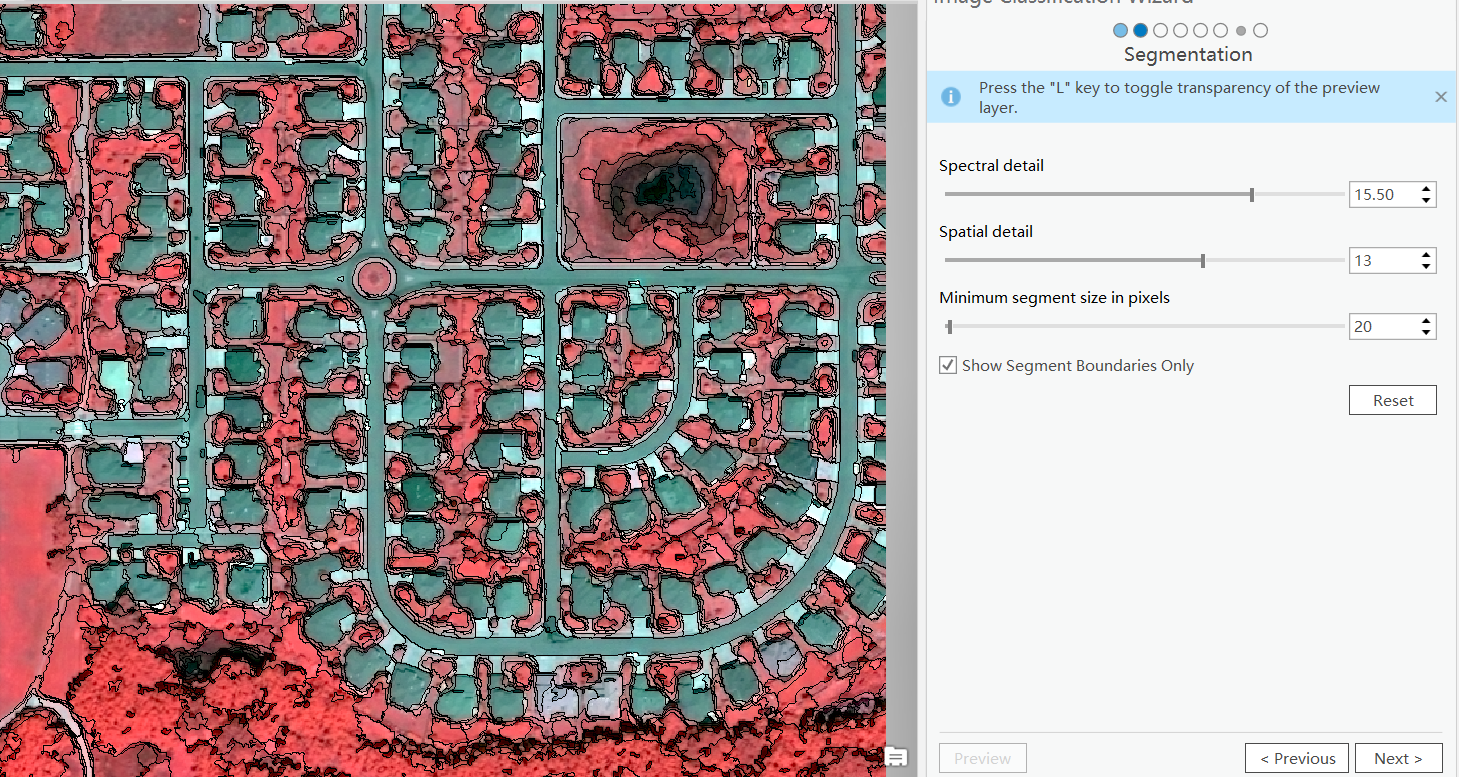Click the Reset button
This screenshot has width=1459, height=777.
[x=1392, y=399]
